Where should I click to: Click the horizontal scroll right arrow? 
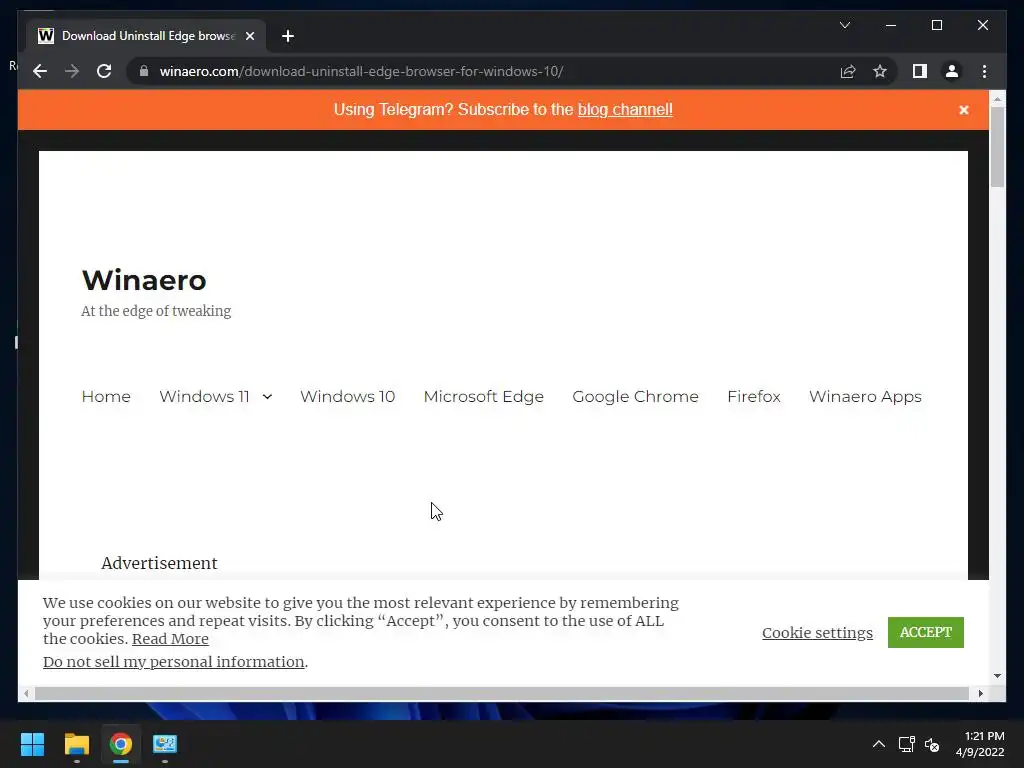pyautogui.click(x=980, y=694)
